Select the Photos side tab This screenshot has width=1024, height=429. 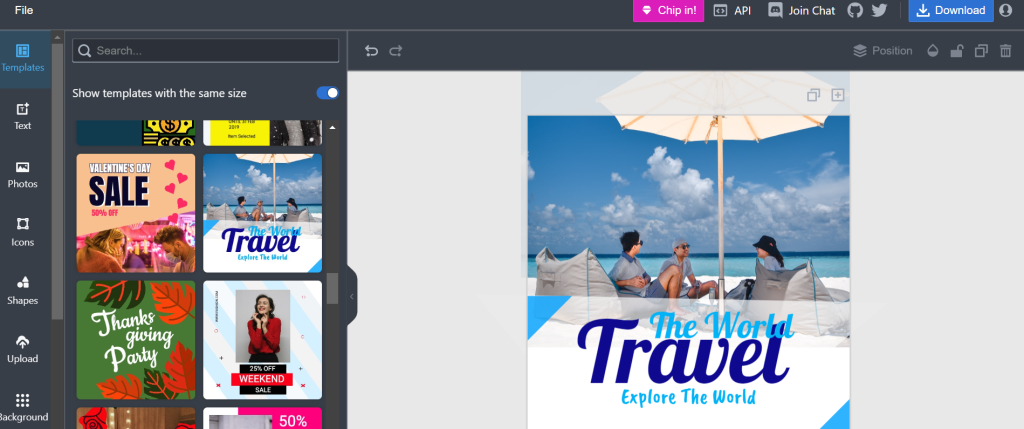23,175
